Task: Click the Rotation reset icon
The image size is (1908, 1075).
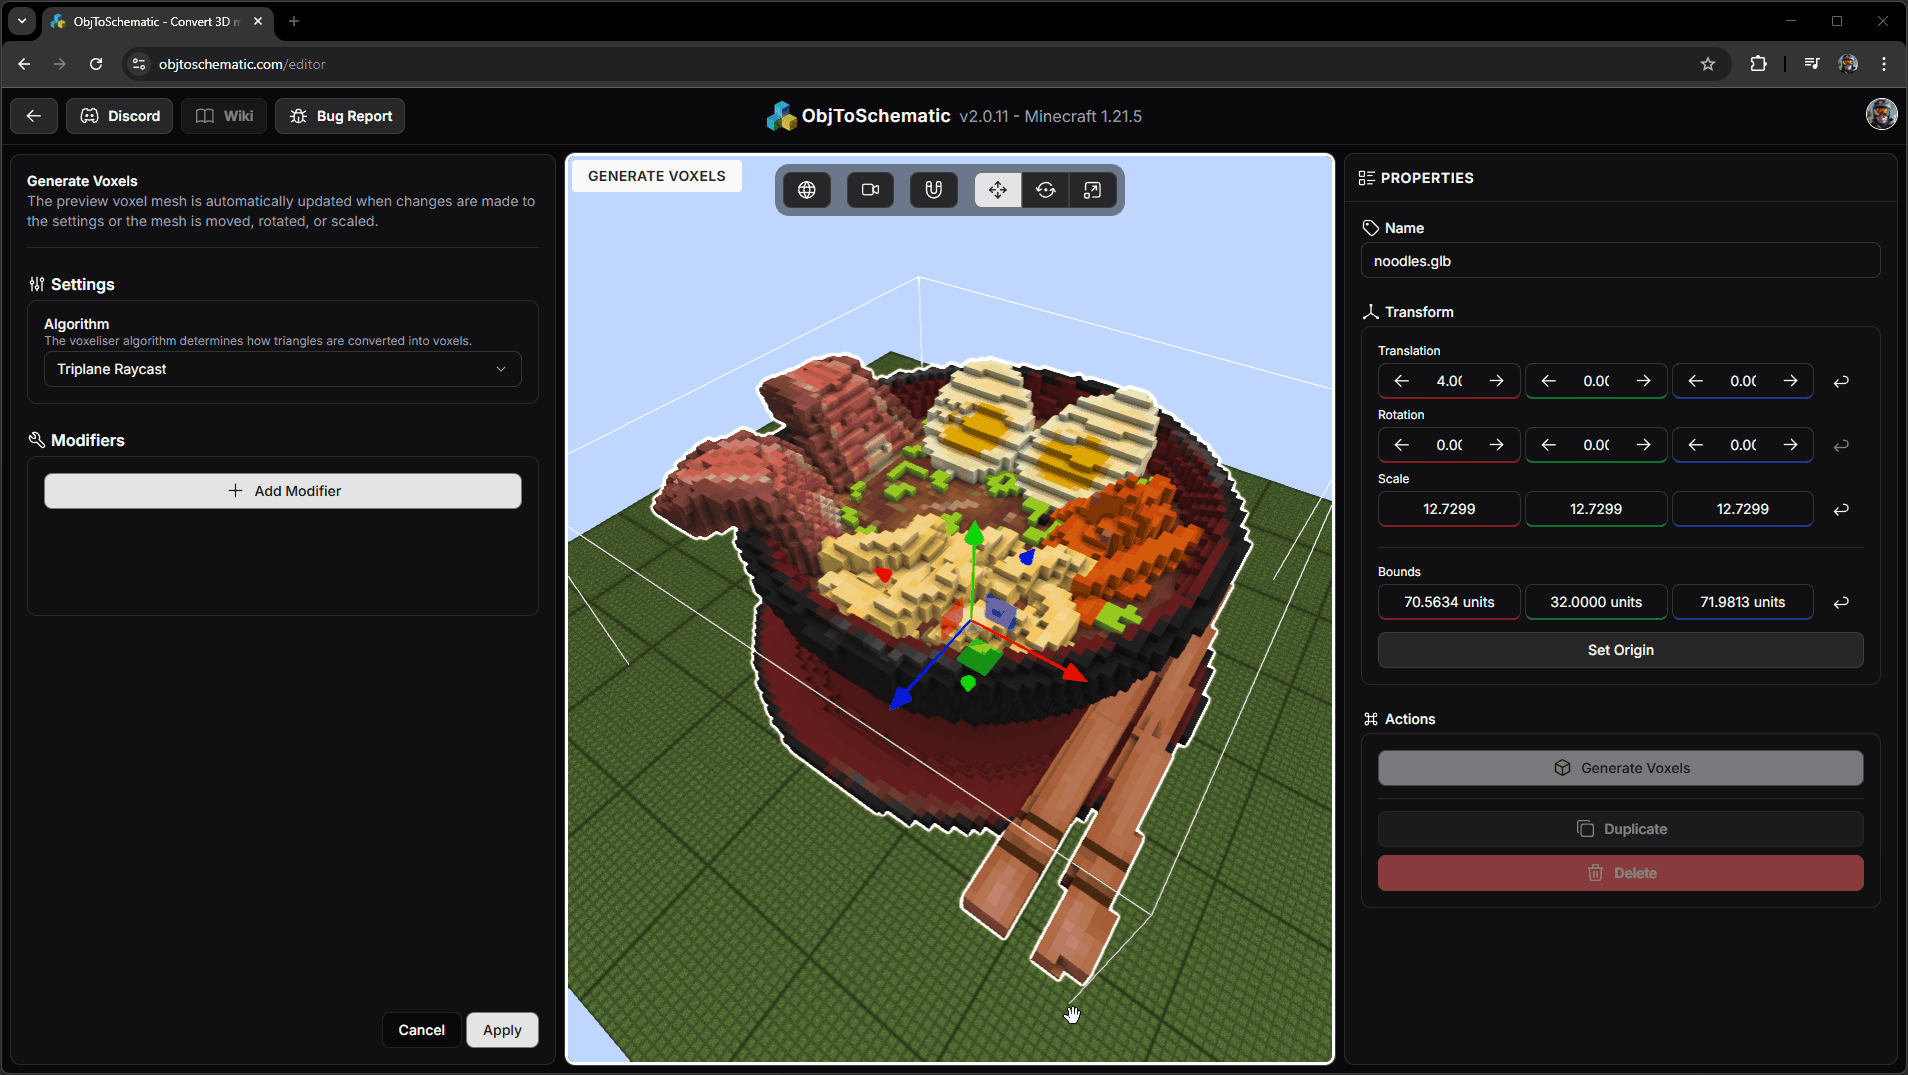Action: (1841, 445)
